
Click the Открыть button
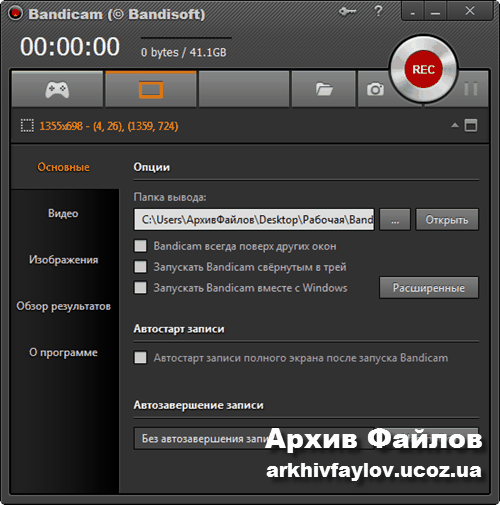click(x=447, y=219)
